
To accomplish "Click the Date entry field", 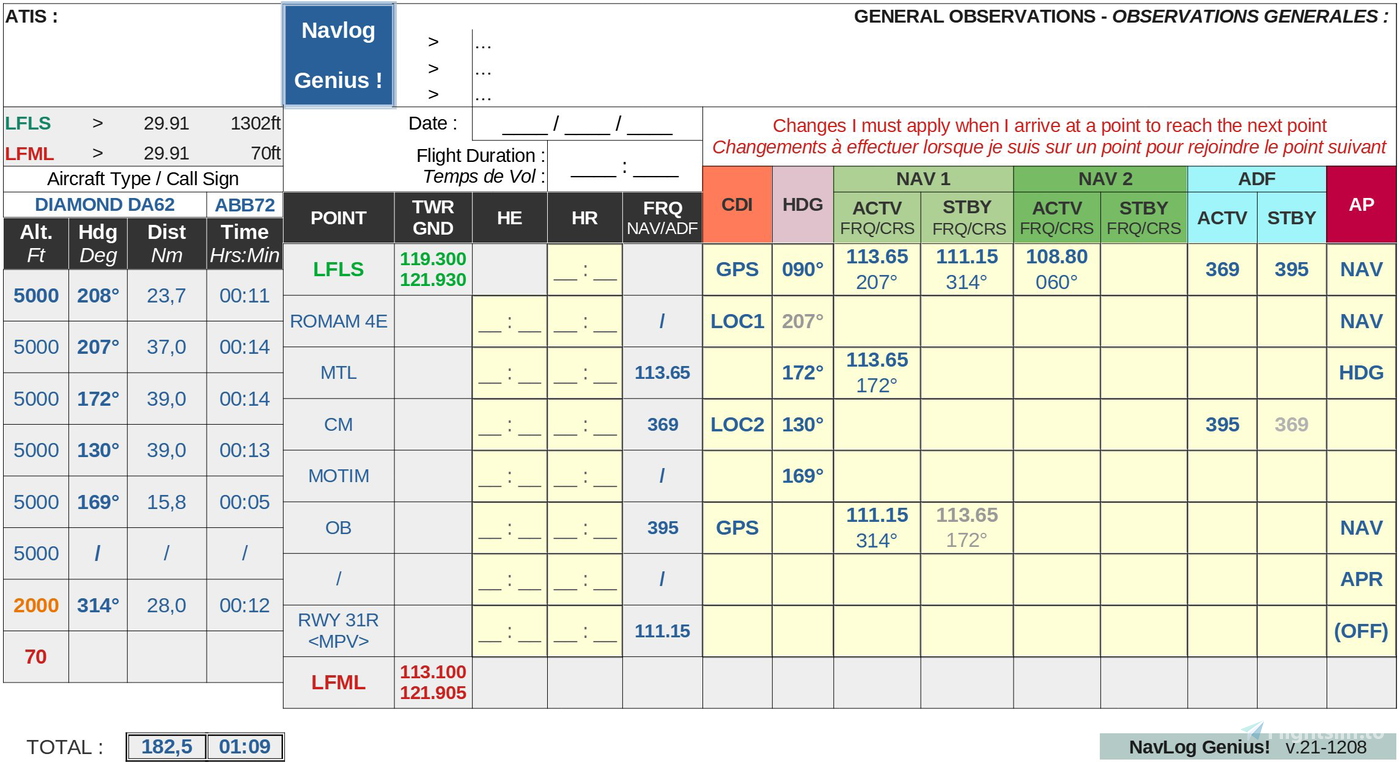I will 587,125.
